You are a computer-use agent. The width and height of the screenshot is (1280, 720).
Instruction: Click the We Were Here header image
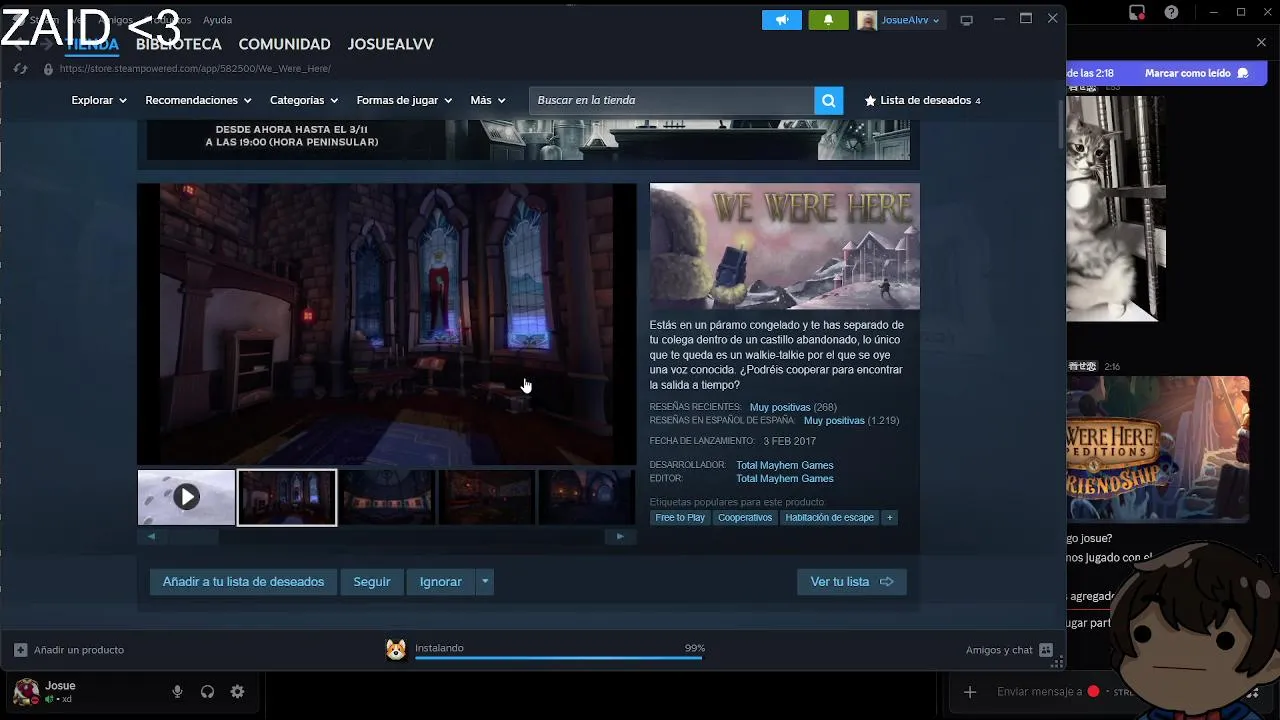[785, 246]
